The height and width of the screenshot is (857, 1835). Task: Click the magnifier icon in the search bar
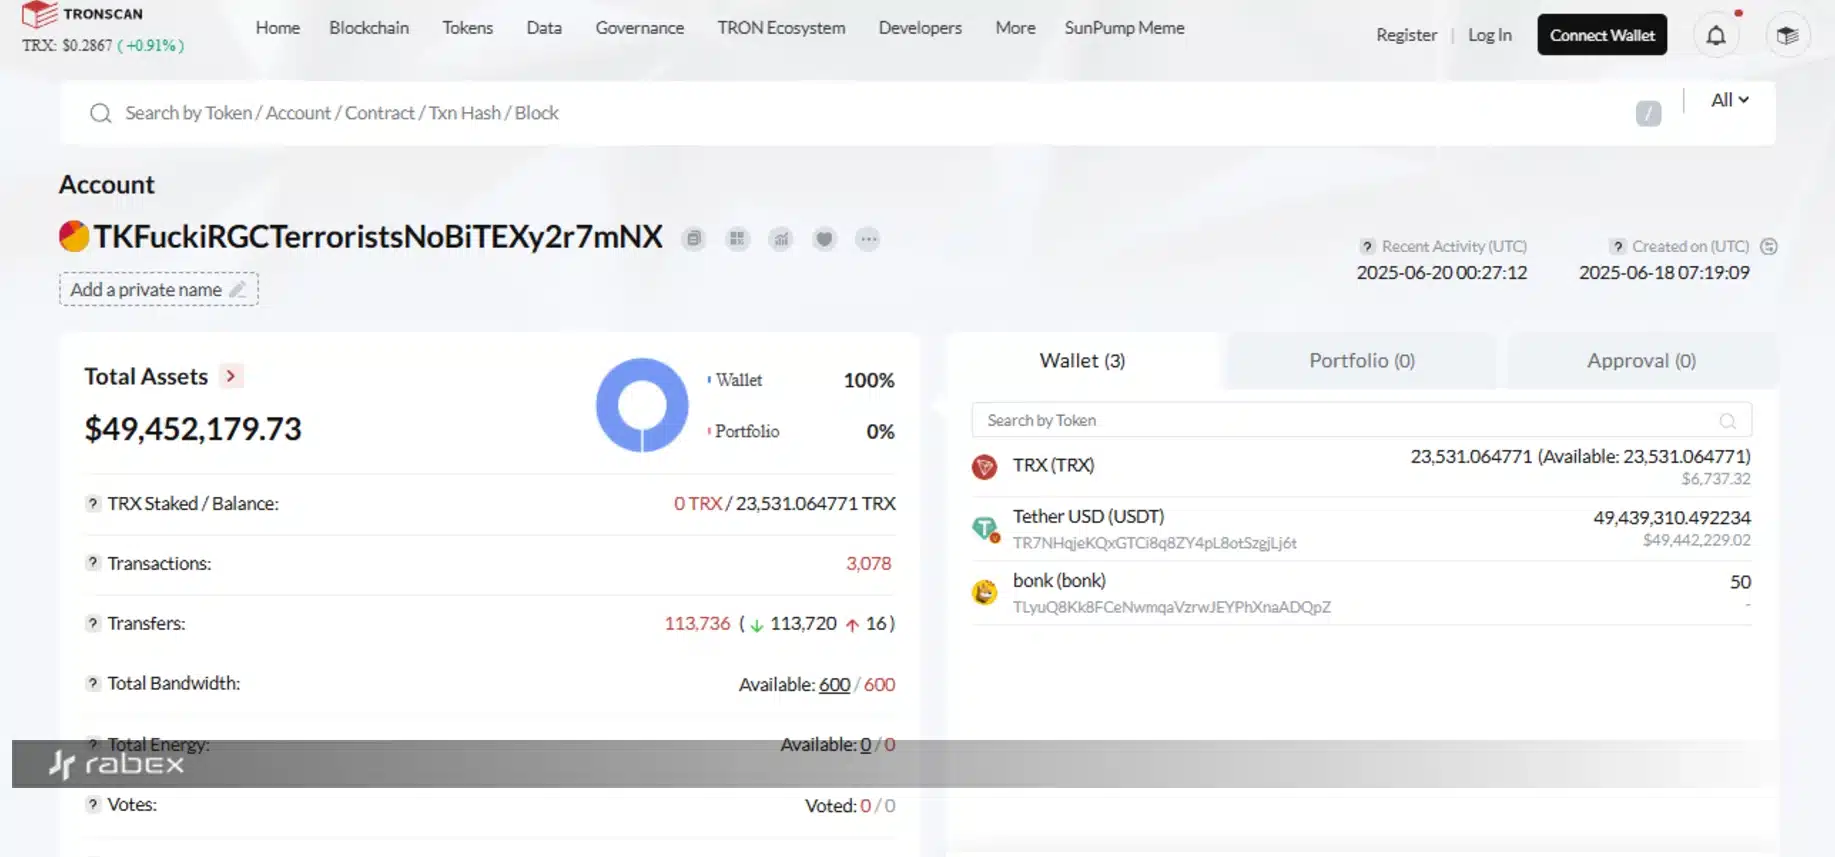(x=100, y=113)
